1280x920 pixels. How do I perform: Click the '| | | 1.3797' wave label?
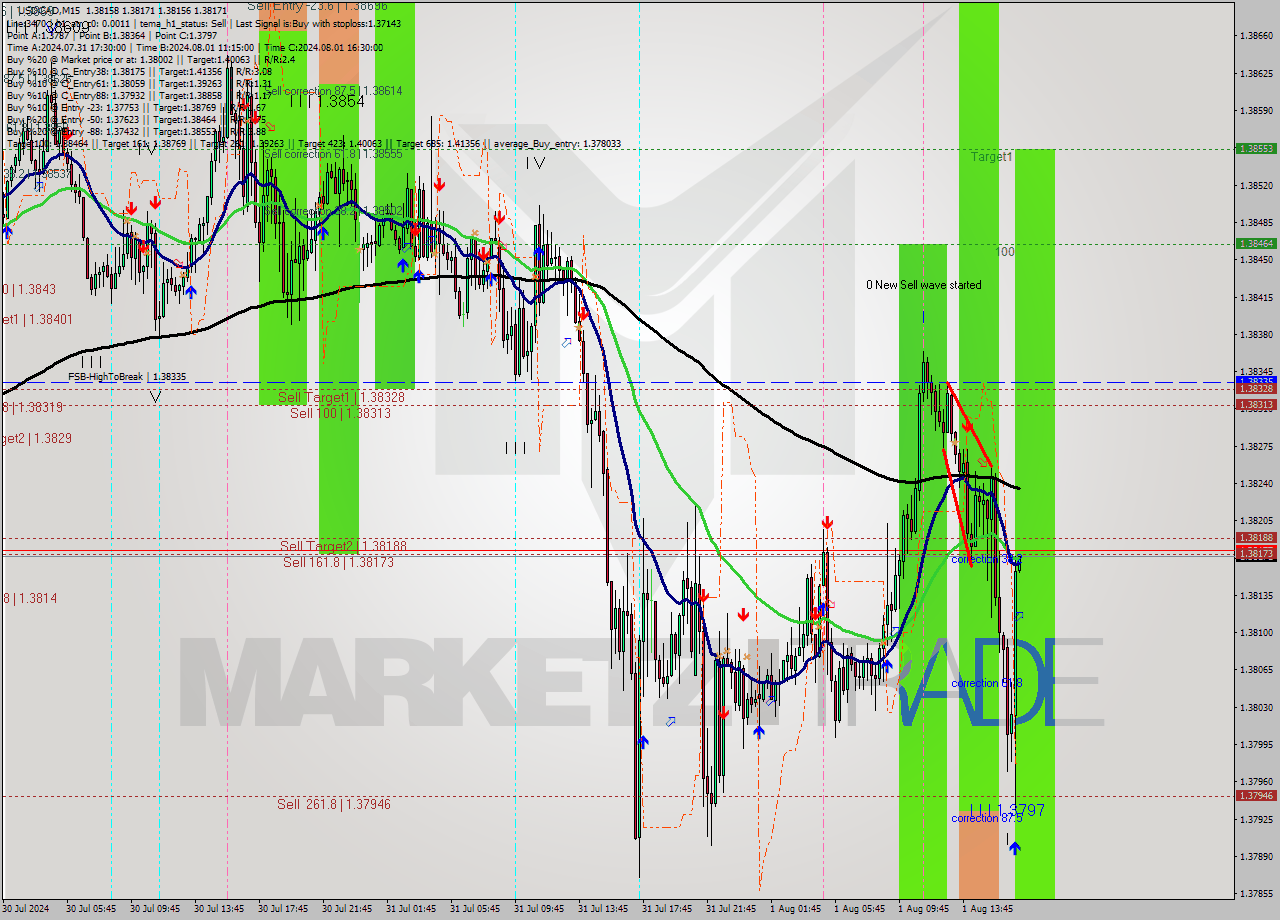(x=1007, y=809)
